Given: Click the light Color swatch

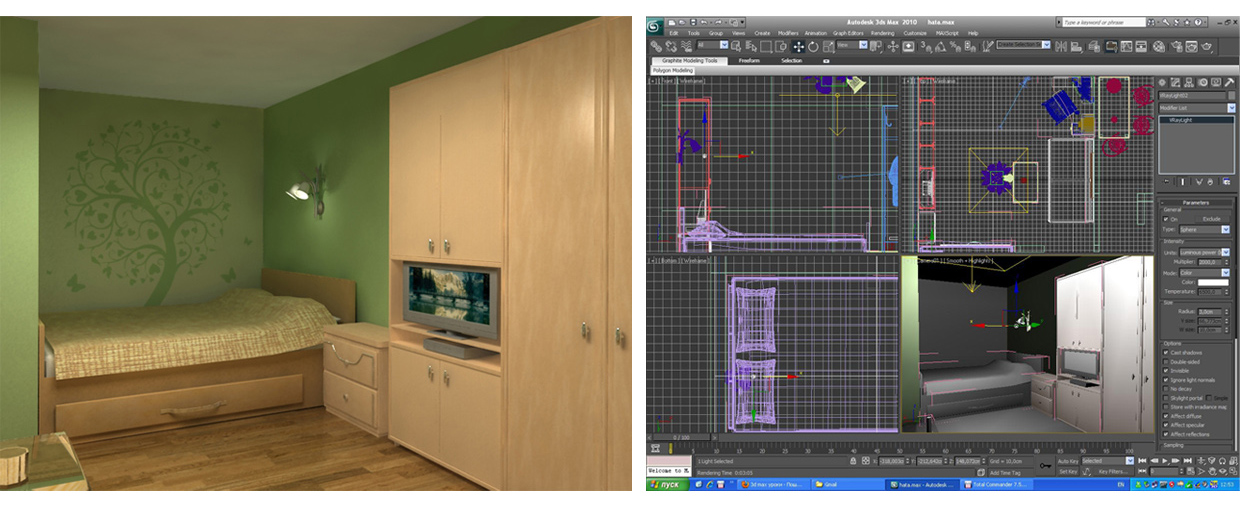Looking at the screenshot, I should (1212, 282).
